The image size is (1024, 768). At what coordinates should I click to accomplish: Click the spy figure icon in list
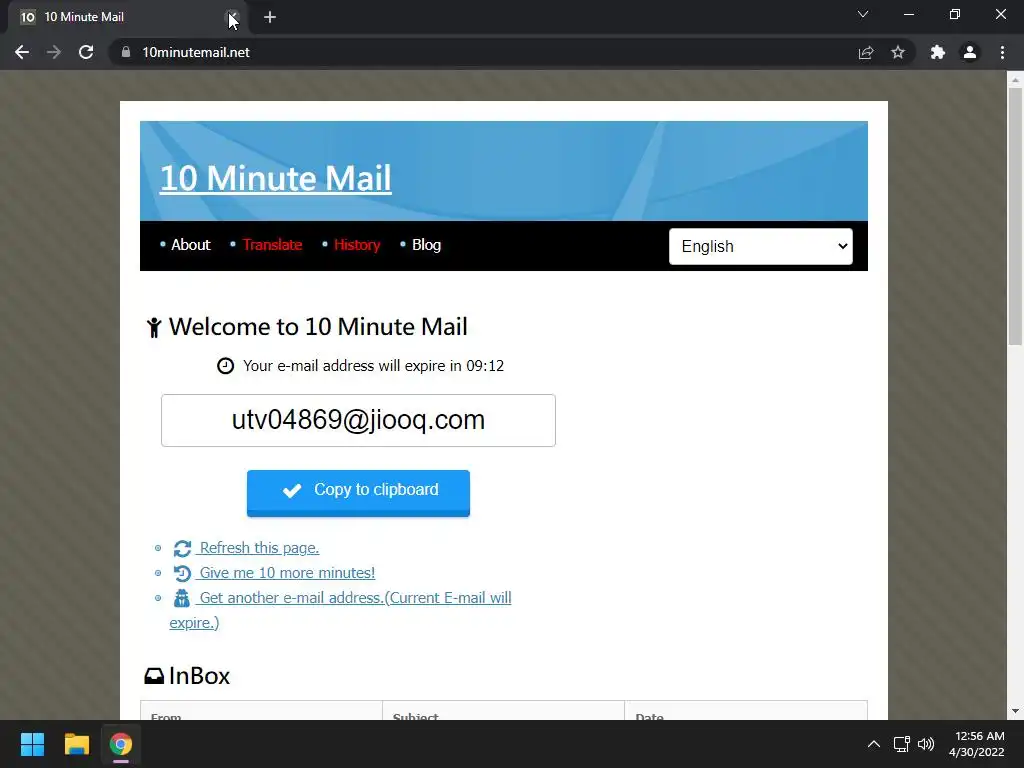pos(182,598)
